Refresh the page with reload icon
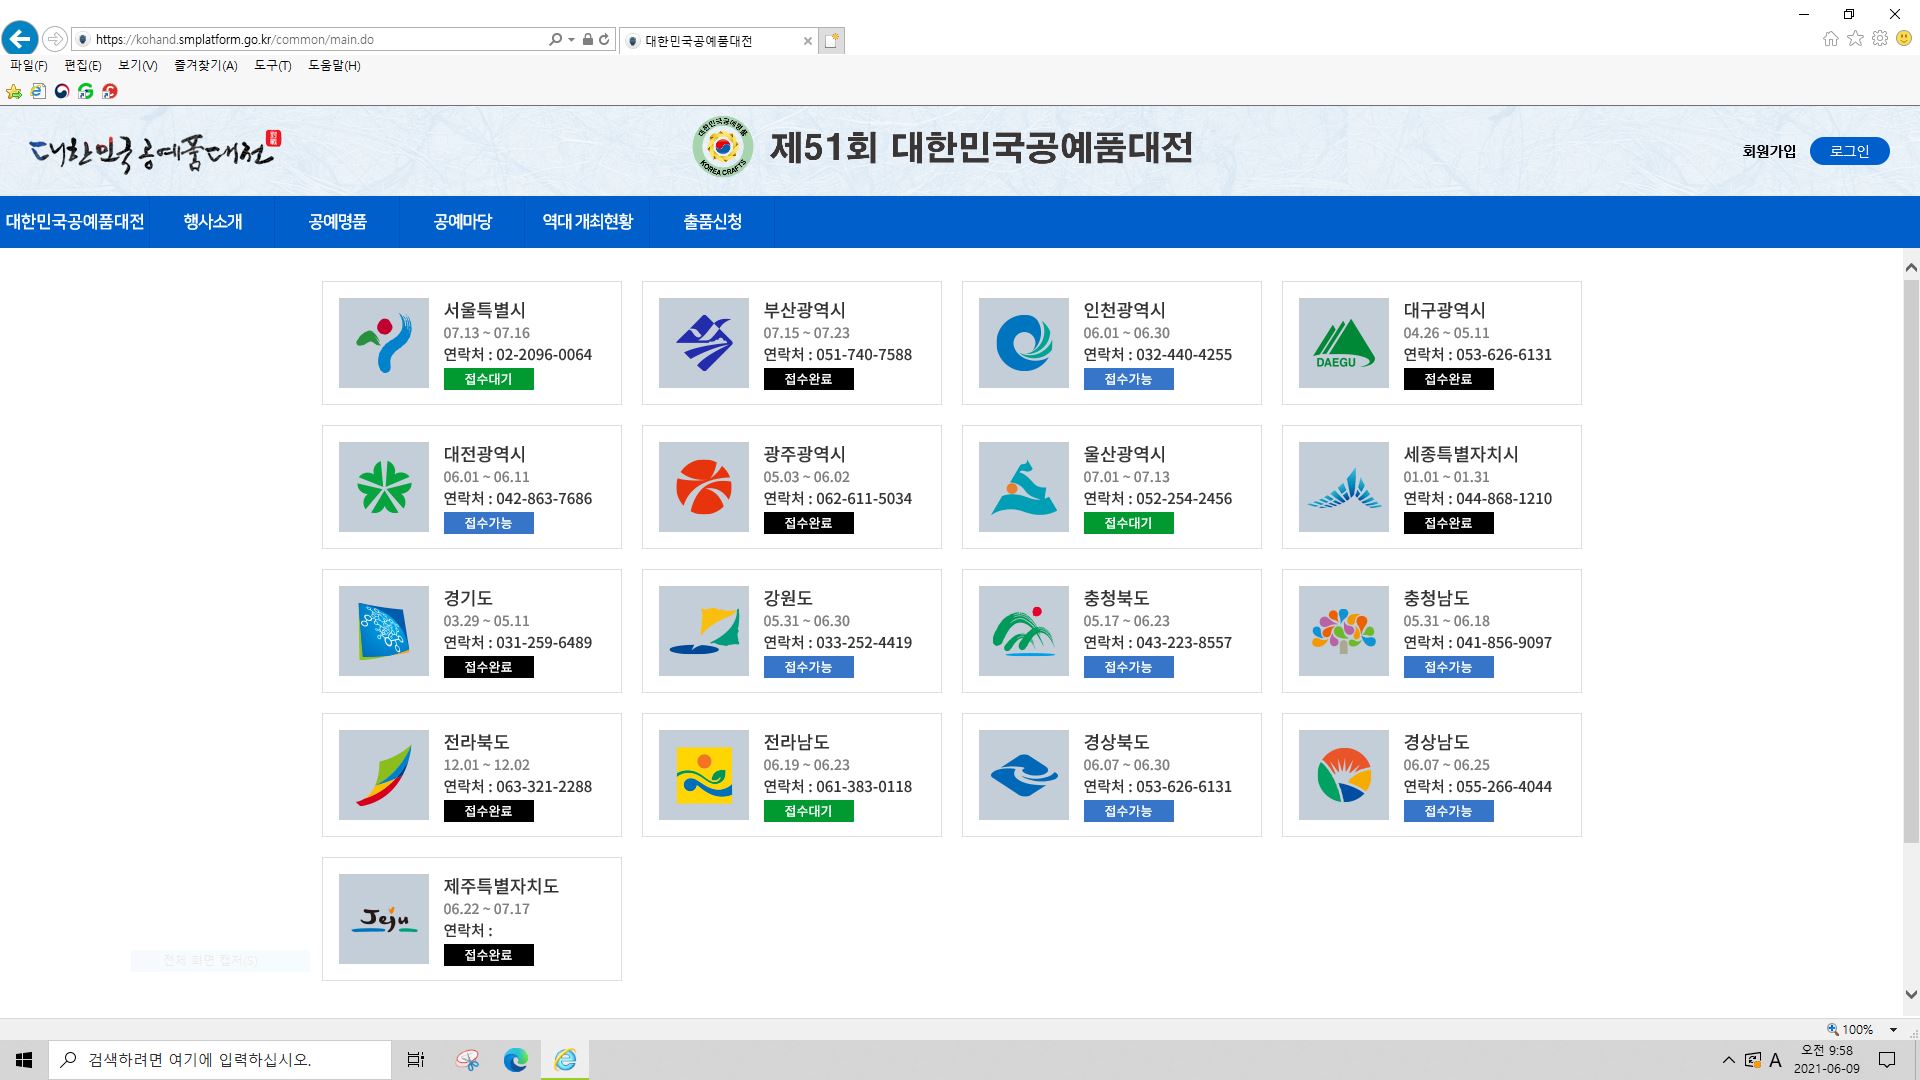The image size is (1920, 1080). pyautogui.click(x=604, y=39)
